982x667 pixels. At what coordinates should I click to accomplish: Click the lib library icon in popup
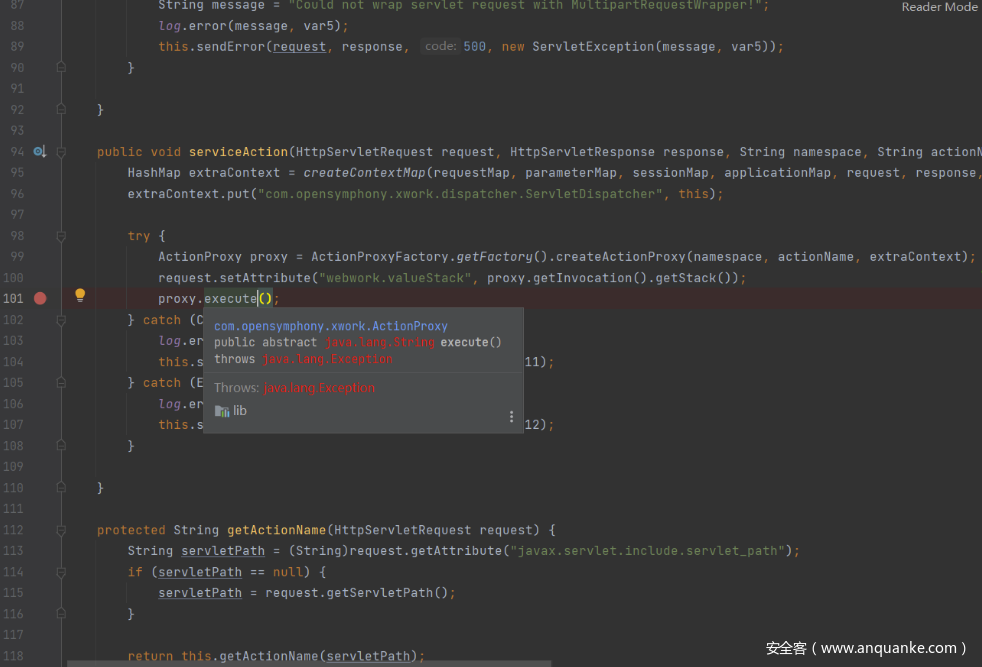(222, 411)
